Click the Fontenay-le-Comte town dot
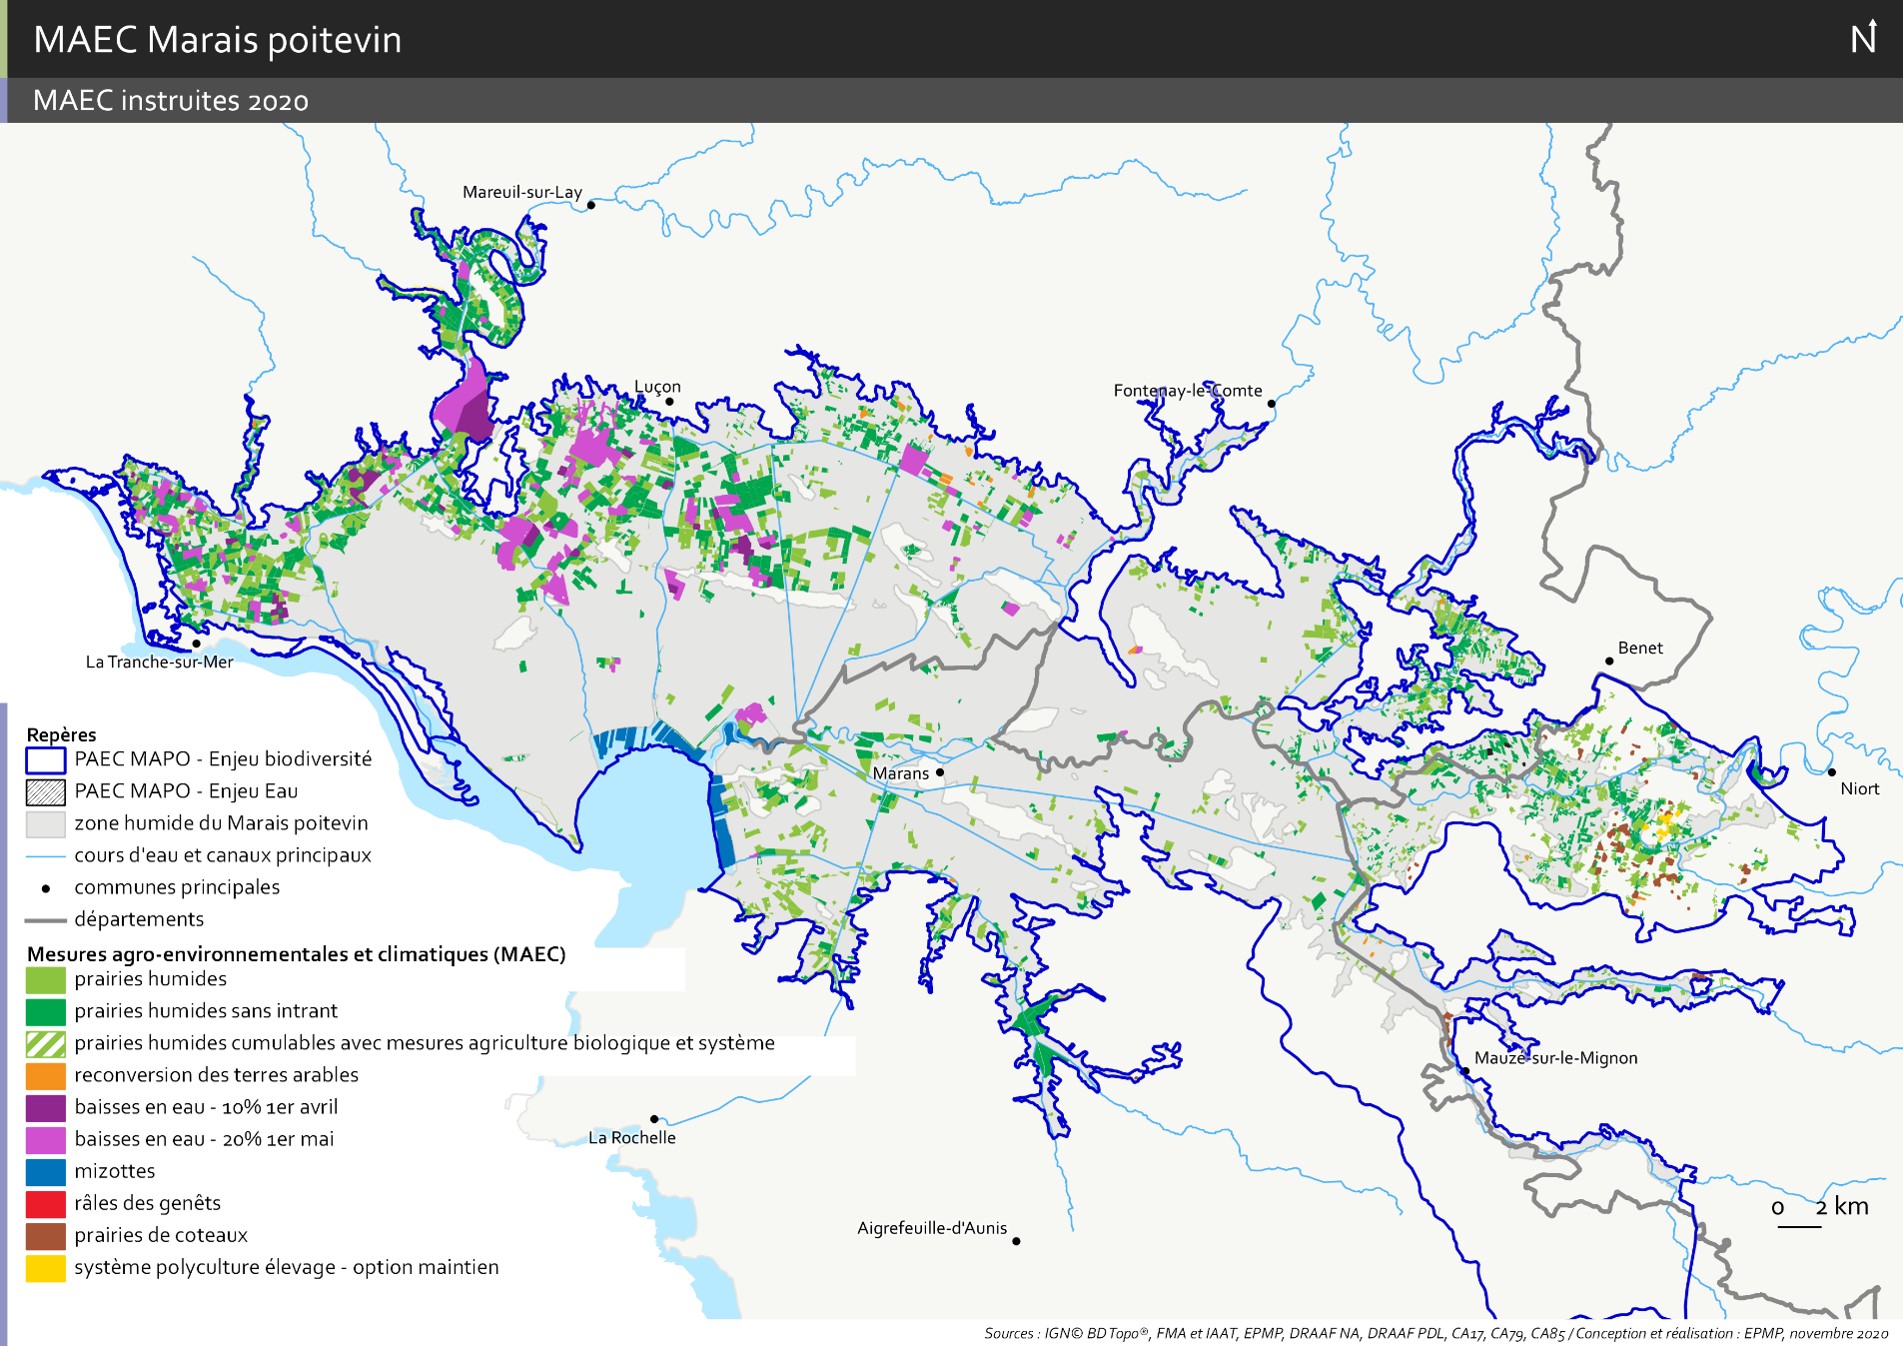Image resolution: width=1903 pixels, height=1346 pixels. click(x=1271, y=404)
